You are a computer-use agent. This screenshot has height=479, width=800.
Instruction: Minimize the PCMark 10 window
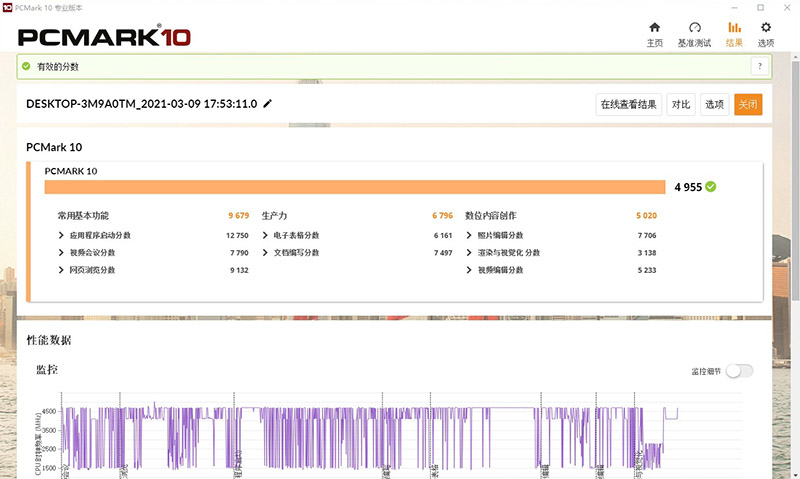click(x=734, y=8)
